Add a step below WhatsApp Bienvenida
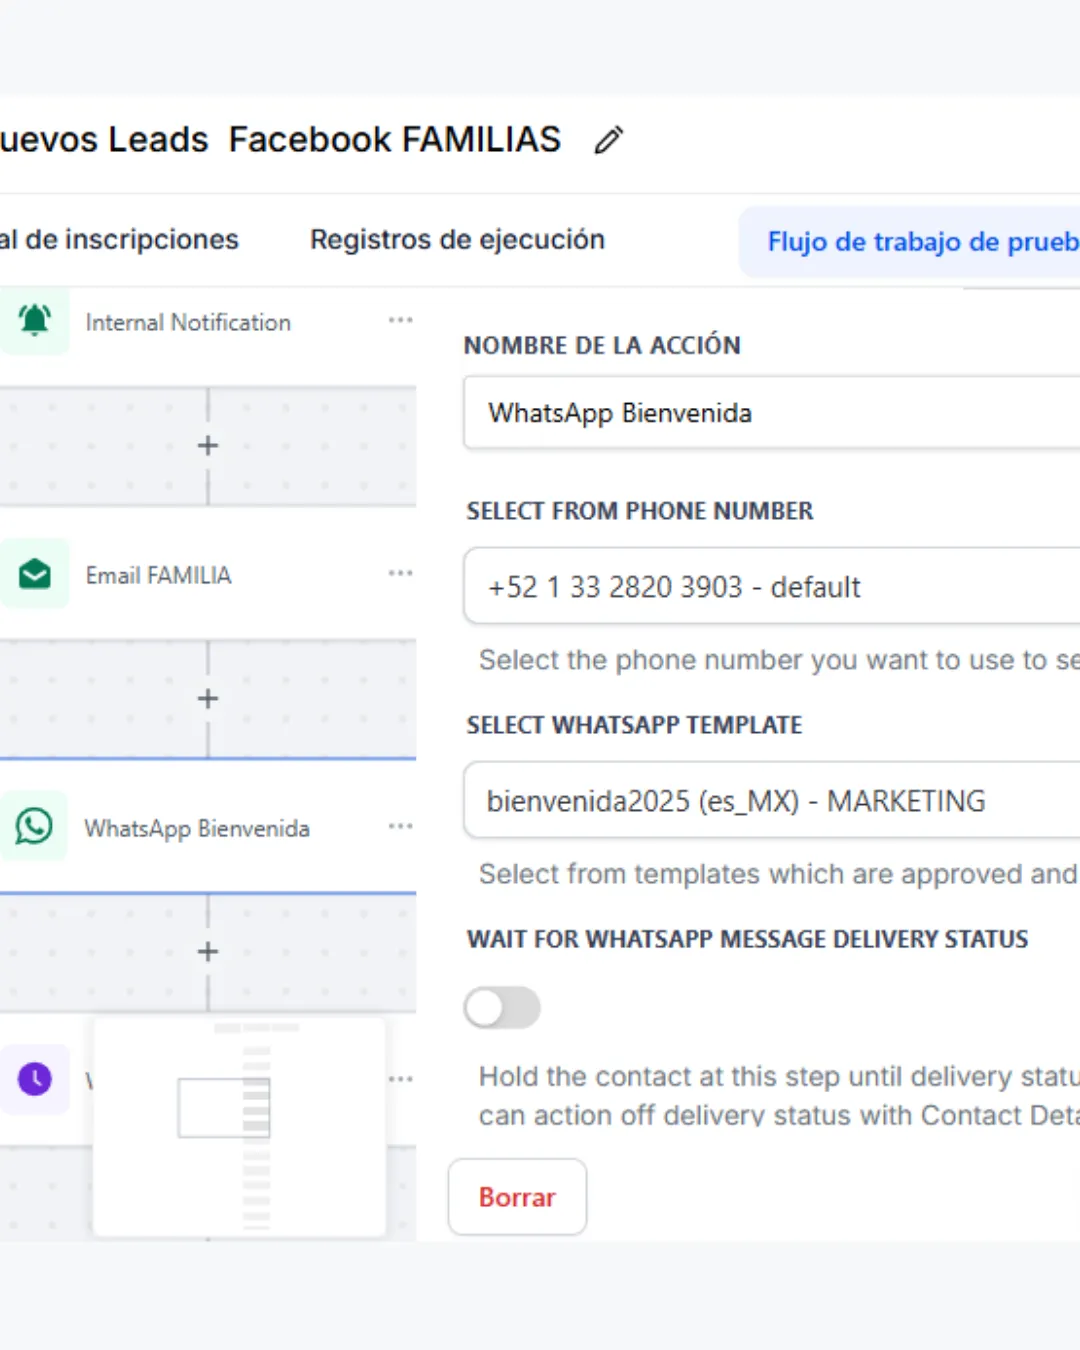 tap(208, 952)
